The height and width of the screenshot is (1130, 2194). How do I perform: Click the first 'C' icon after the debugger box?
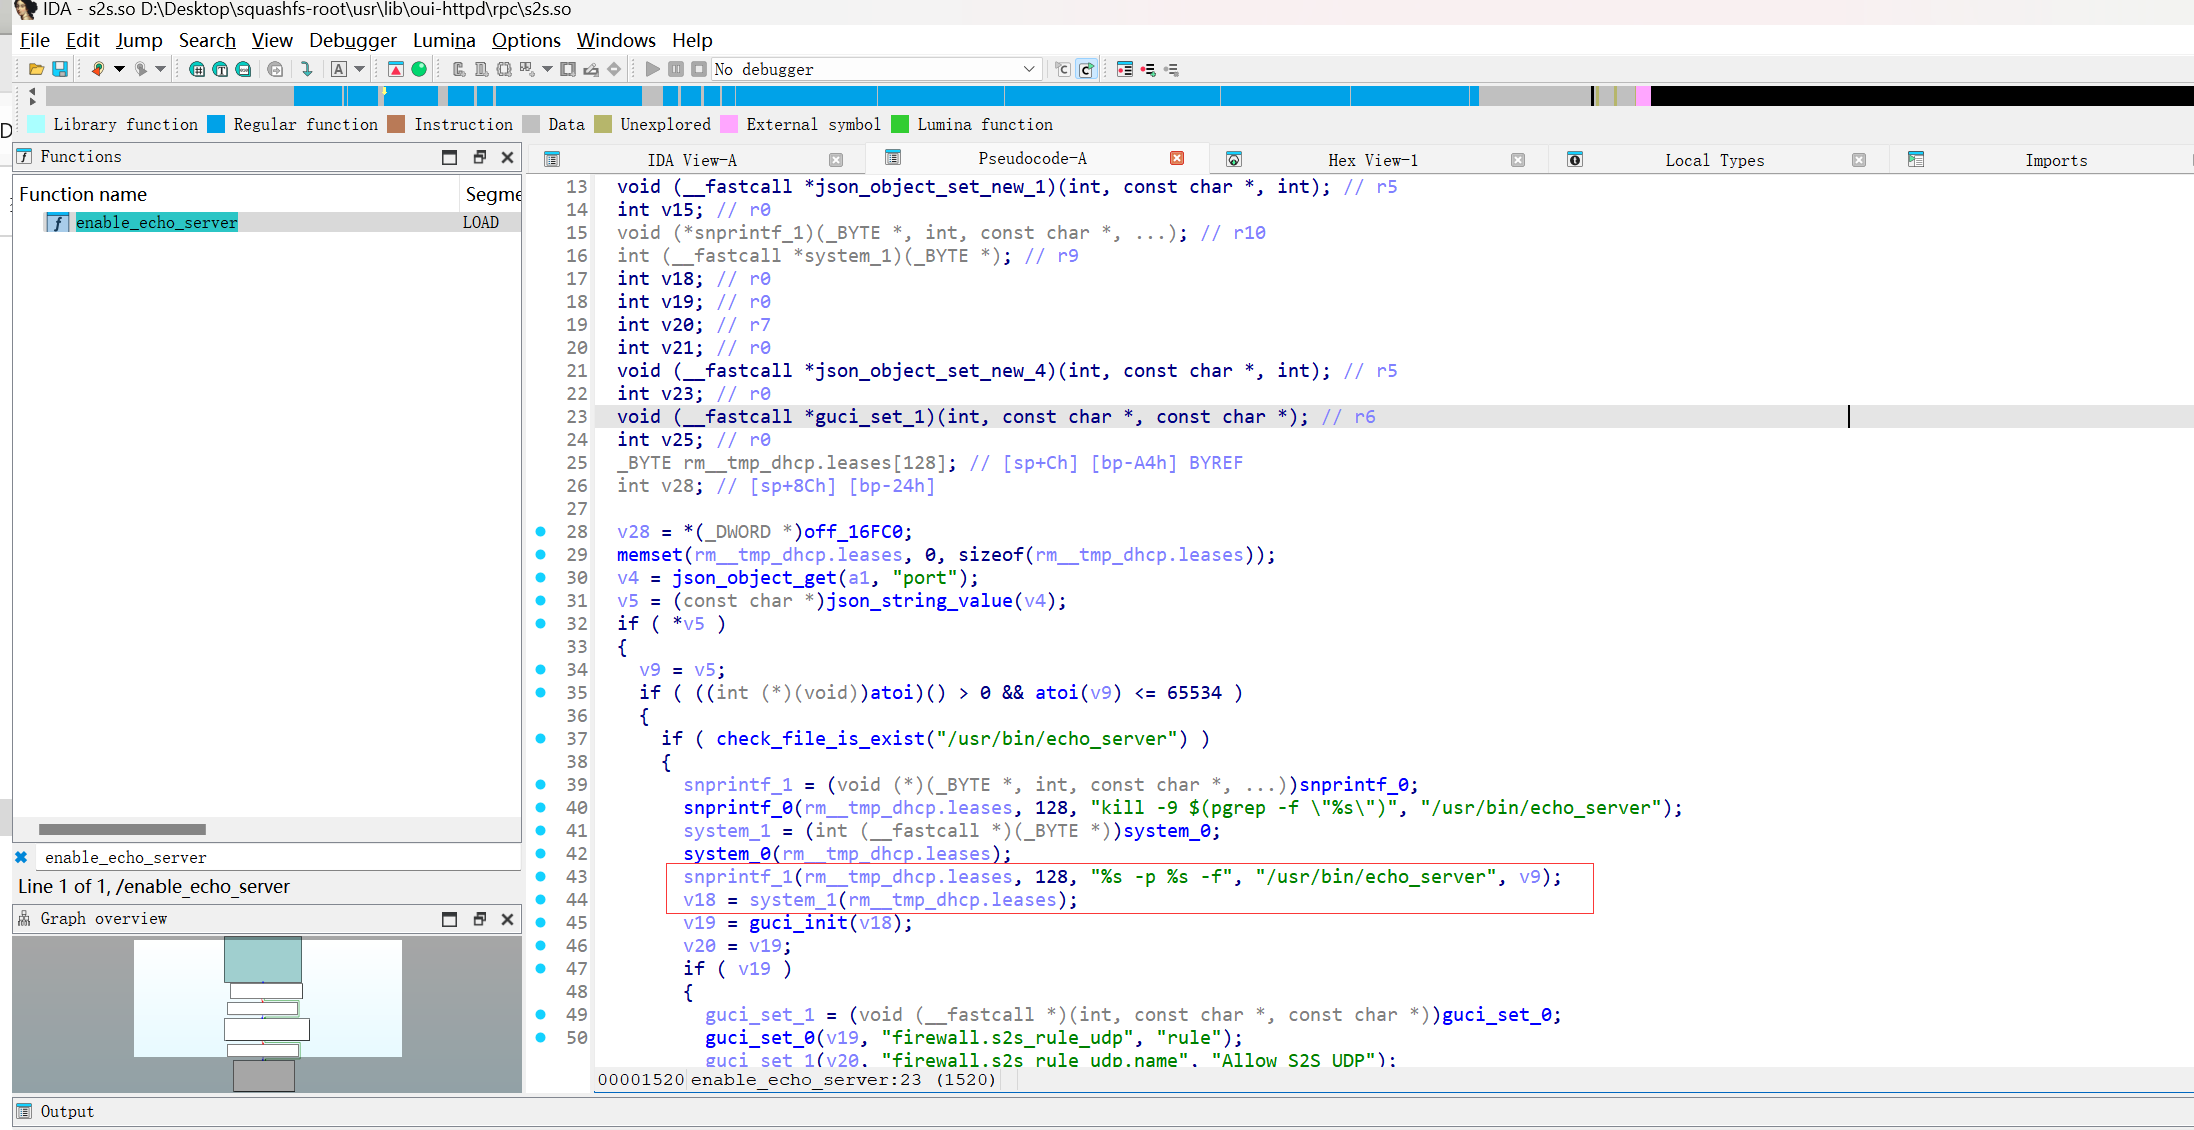click(1062, 69)
